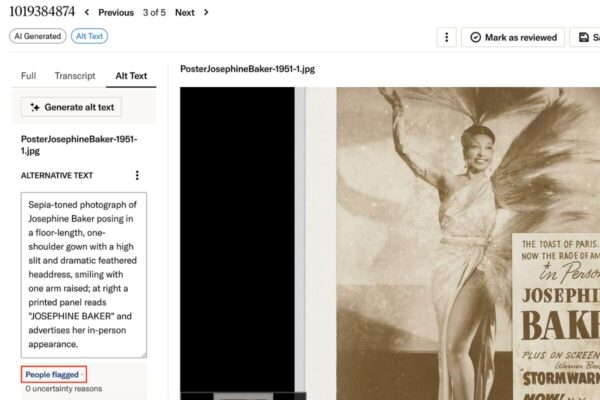Click the right chevron after Next

(206, 13)
